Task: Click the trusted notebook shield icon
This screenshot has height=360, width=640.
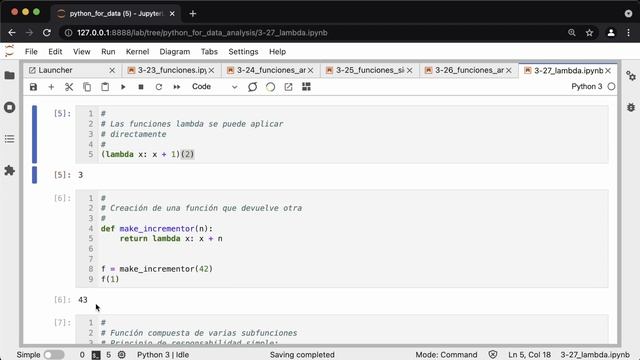Action: [x=493, y=355]
